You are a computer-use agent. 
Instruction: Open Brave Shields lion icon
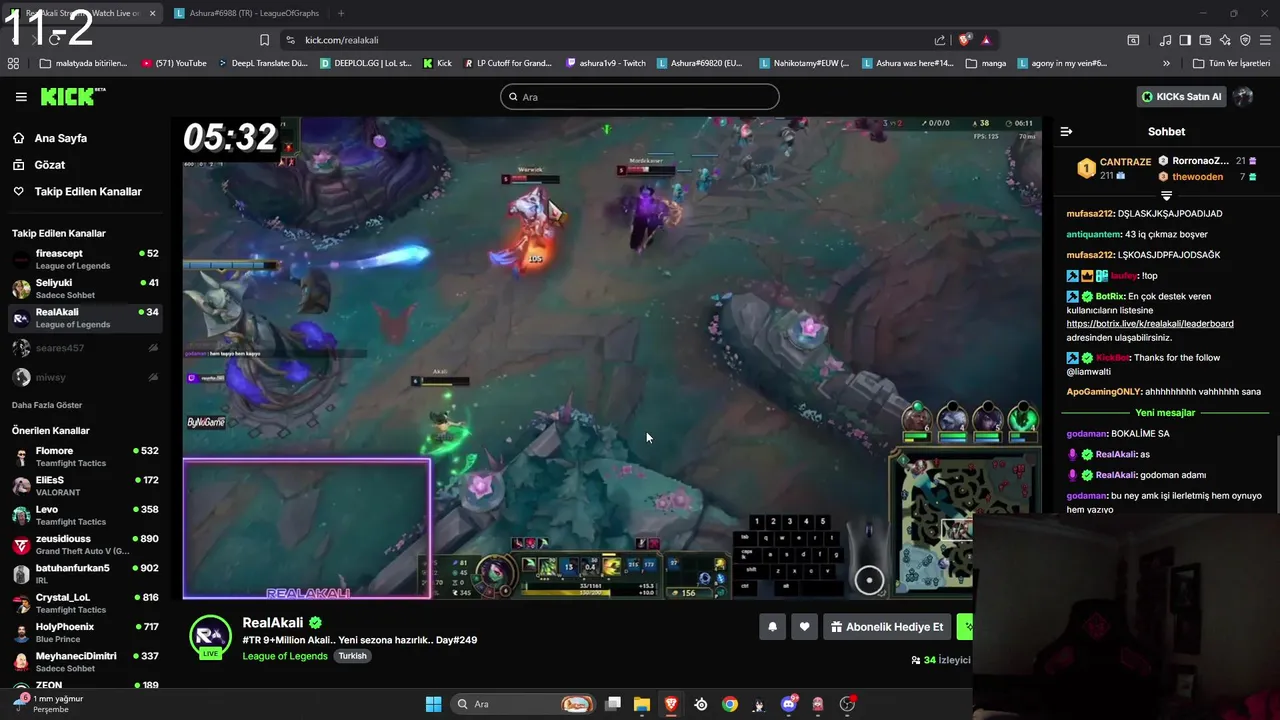click(x=965, y=40)
